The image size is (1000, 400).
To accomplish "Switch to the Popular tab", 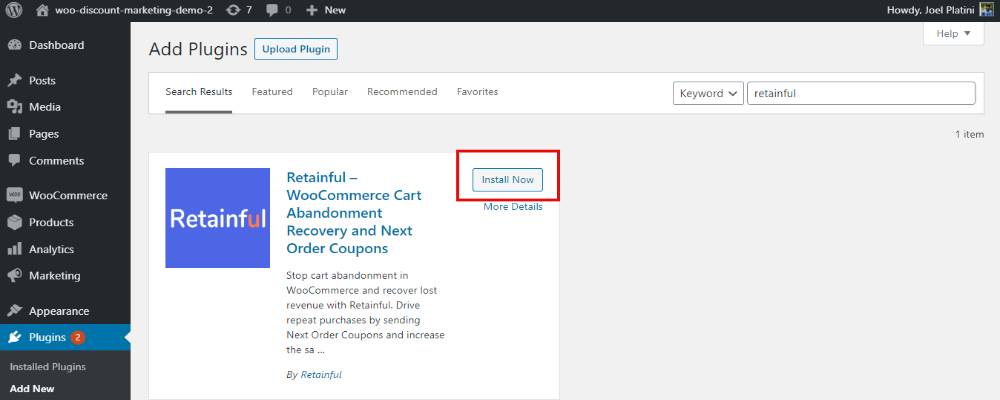I will [x=330, y=92].
